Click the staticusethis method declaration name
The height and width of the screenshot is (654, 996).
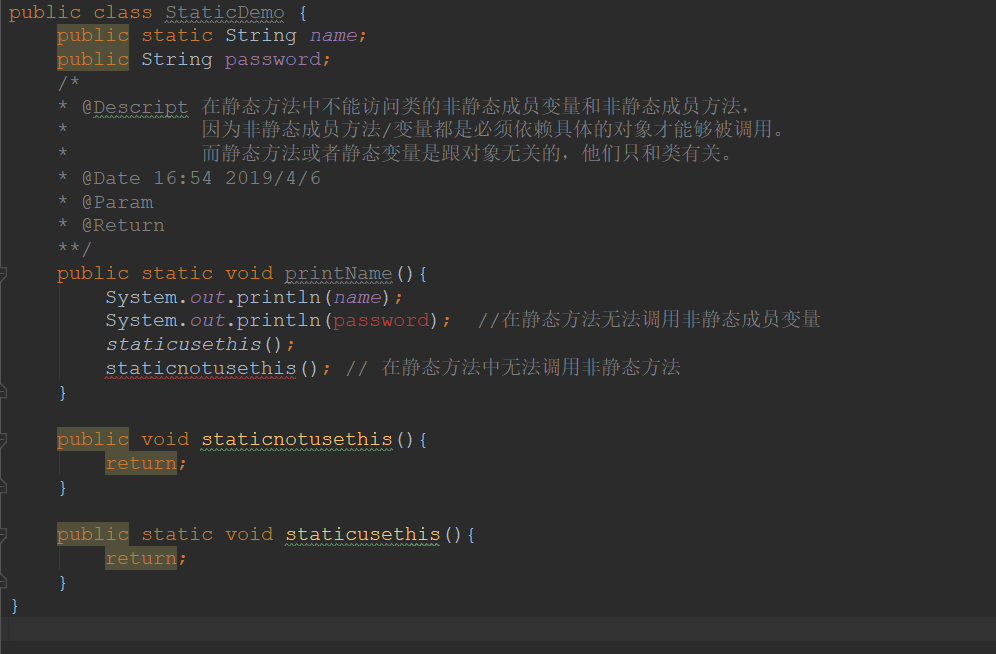363,535
